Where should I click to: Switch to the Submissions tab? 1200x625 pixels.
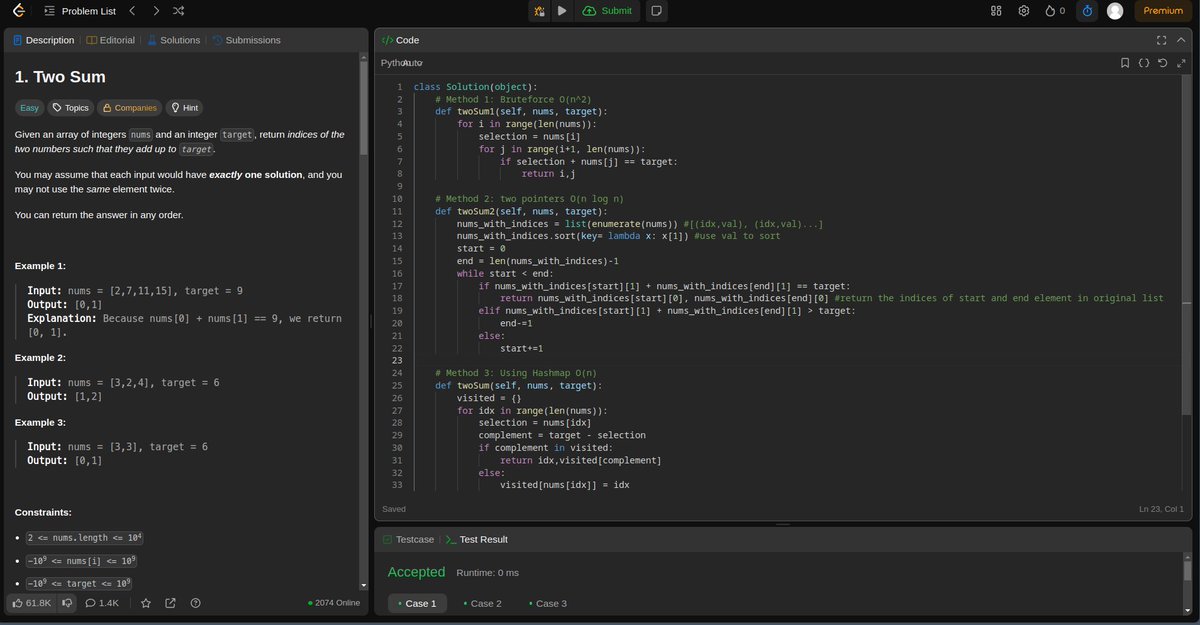click(x=246, y=40)
